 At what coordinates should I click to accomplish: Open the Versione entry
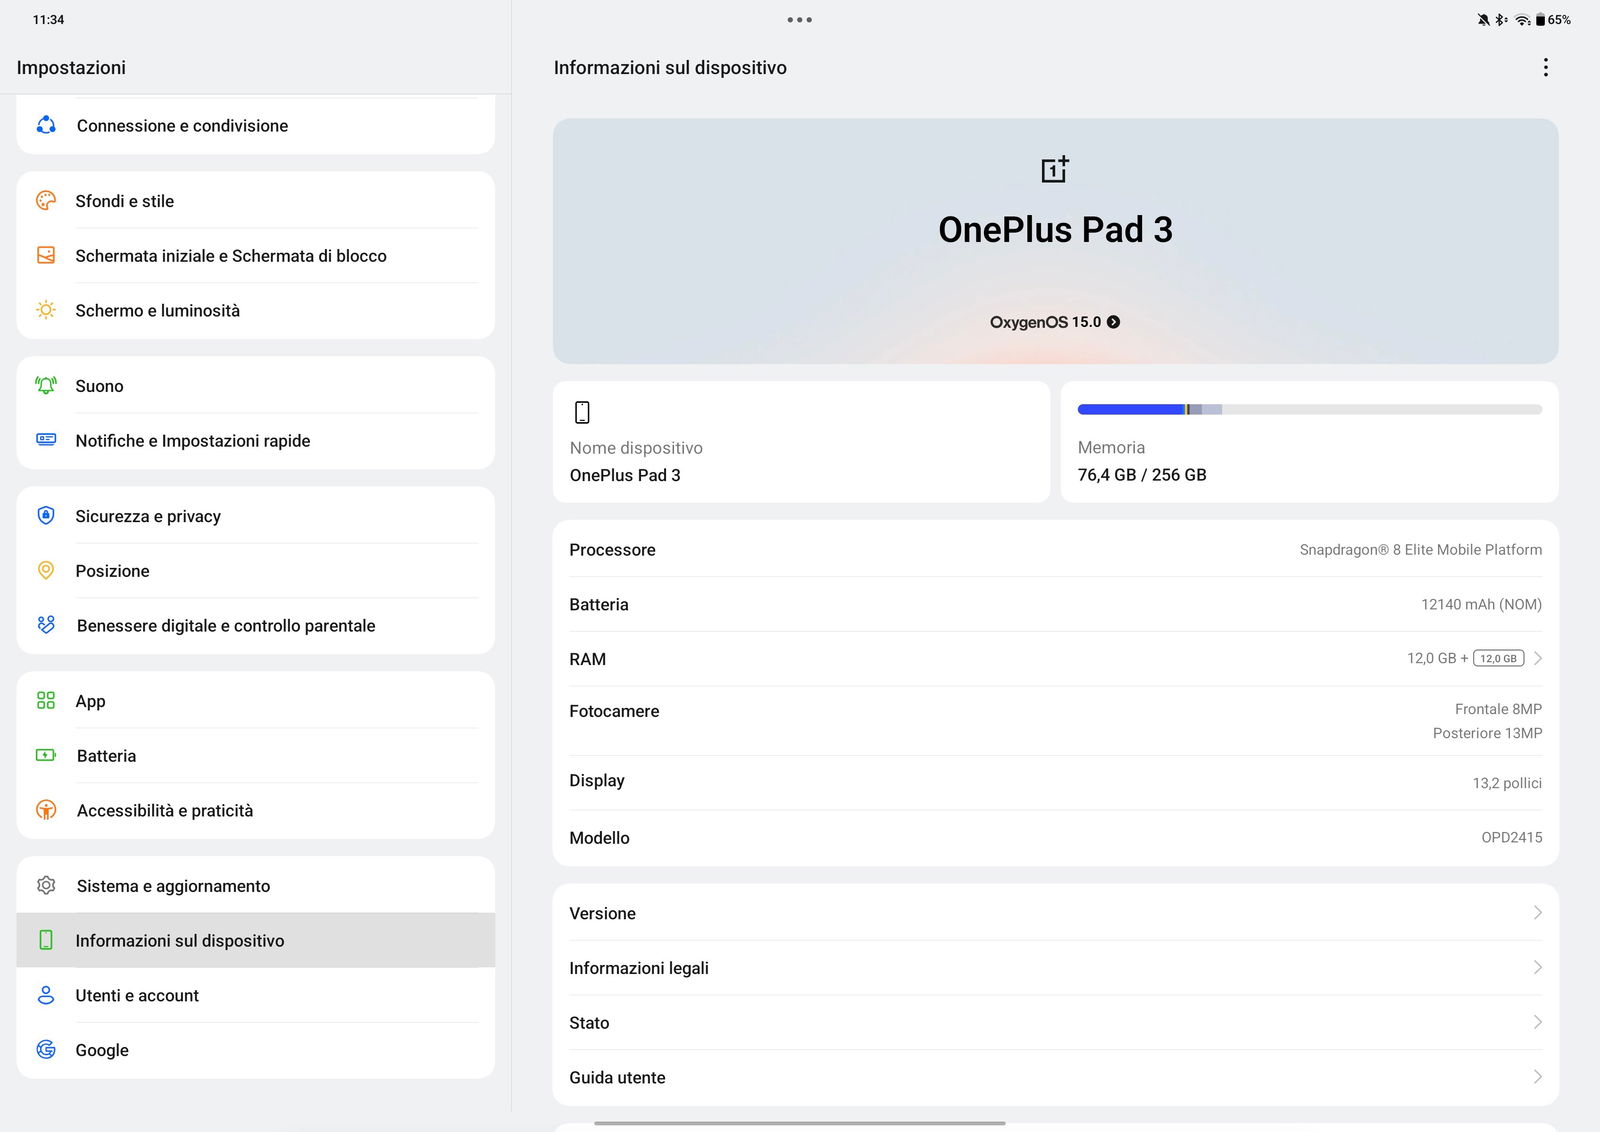click(1055, 913)
